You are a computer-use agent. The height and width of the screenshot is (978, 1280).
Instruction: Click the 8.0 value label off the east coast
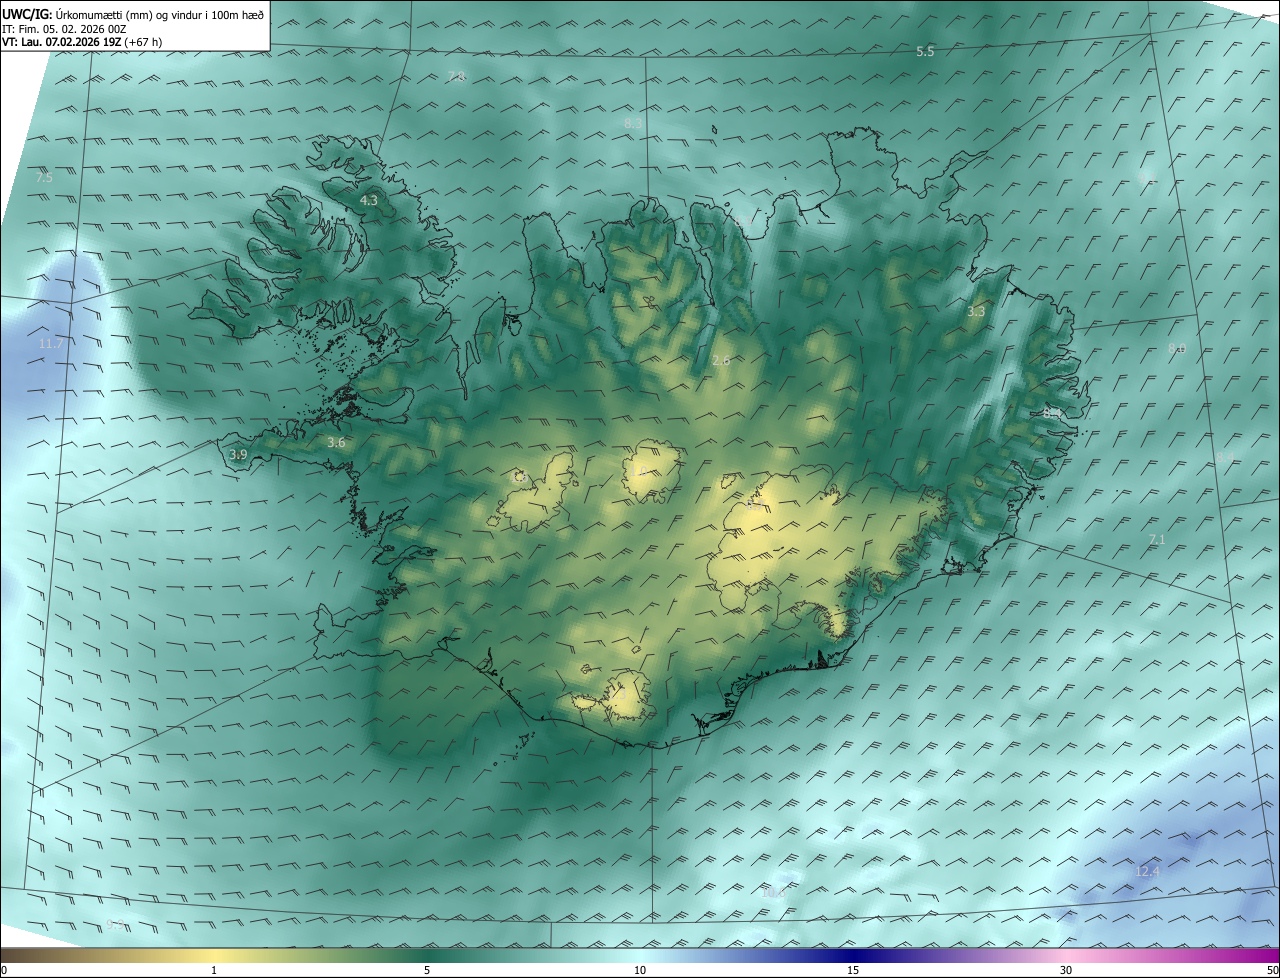click(1177, 348)
